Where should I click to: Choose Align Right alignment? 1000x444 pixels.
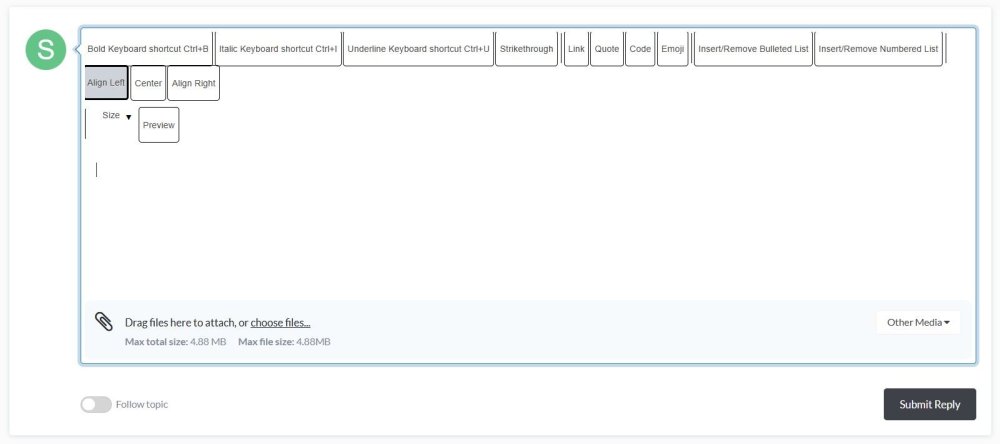coord(193,83)
